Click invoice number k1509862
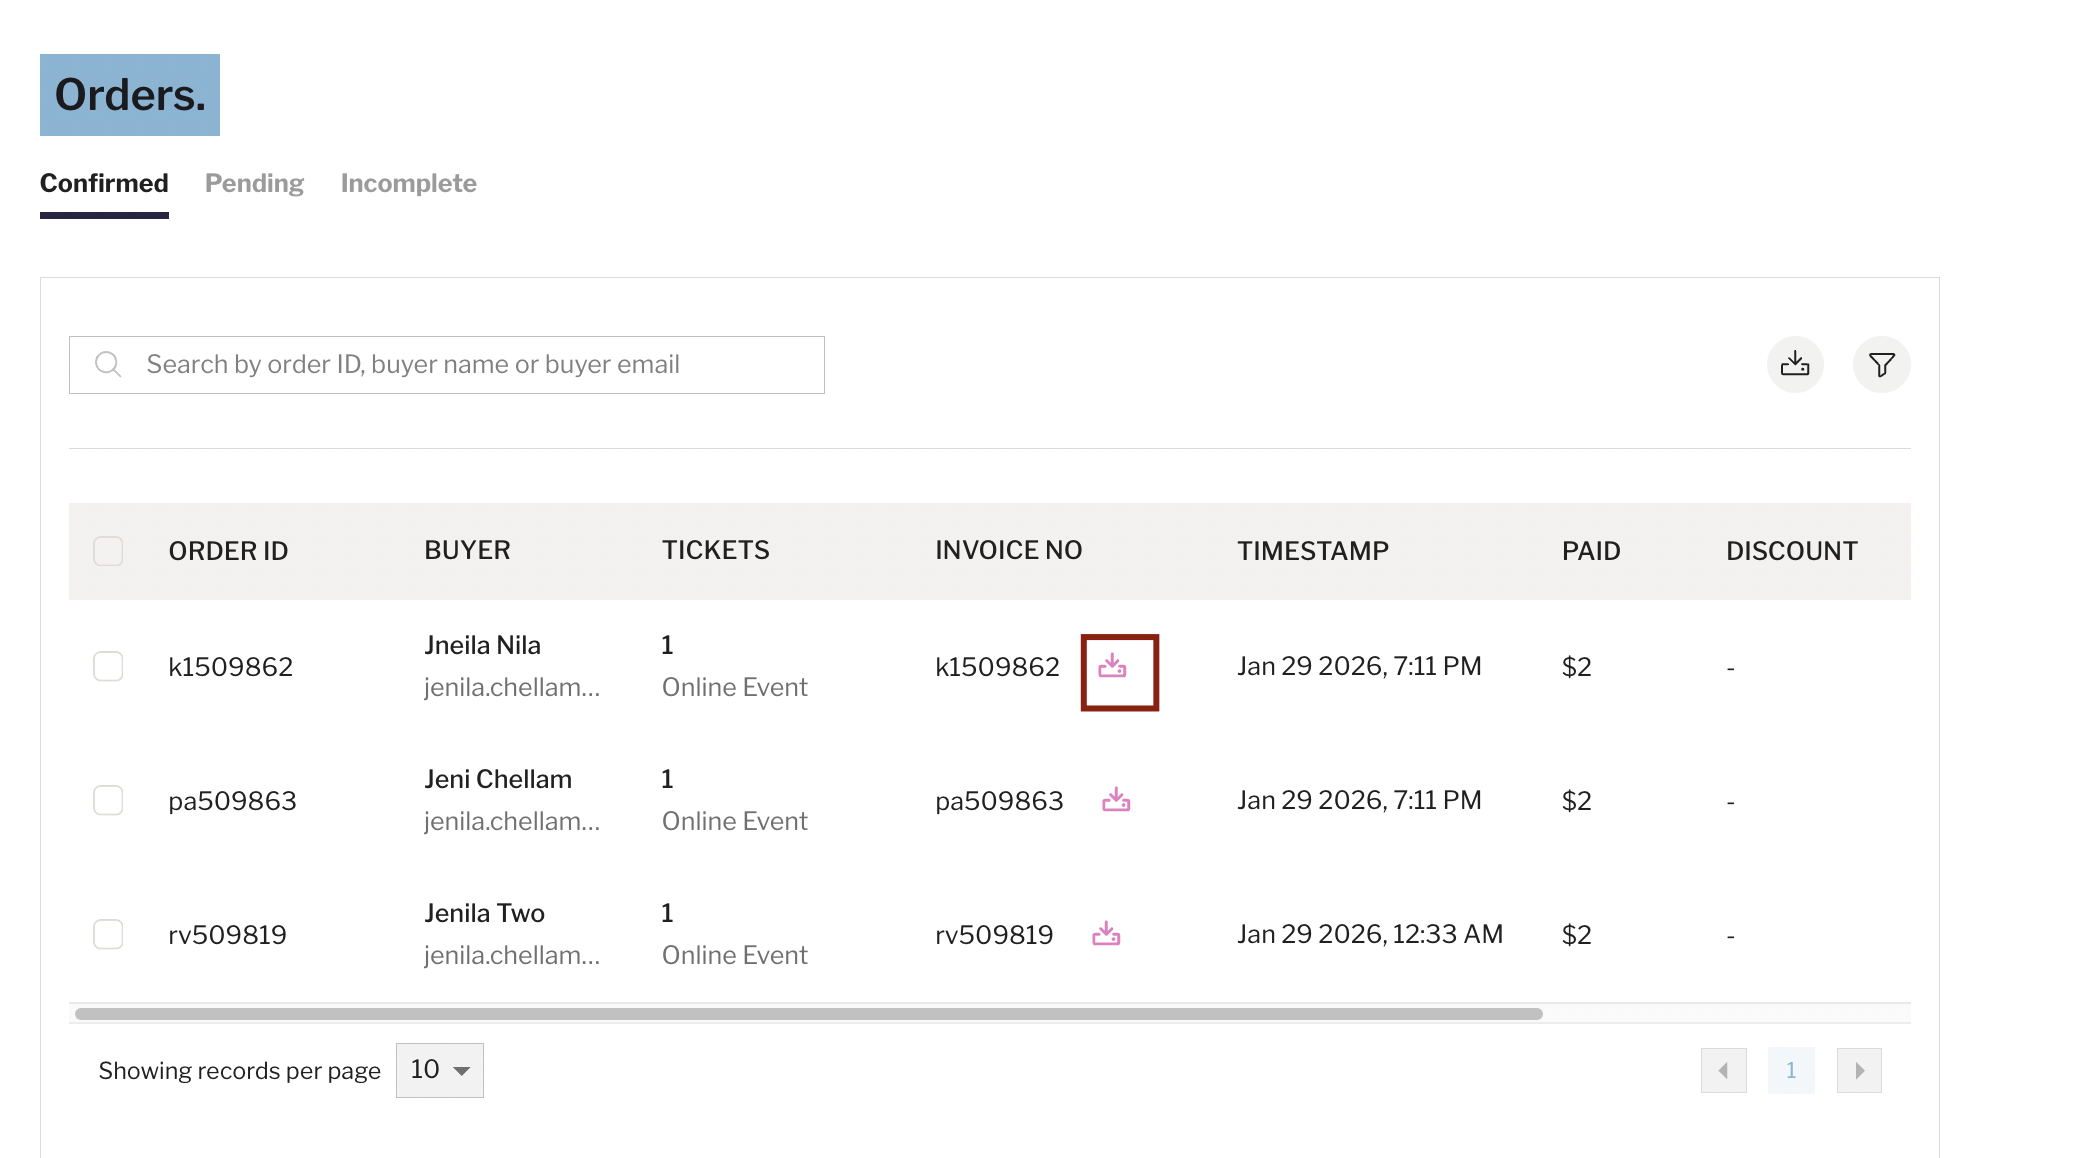 pyautogui.click(x=997, y=667)
